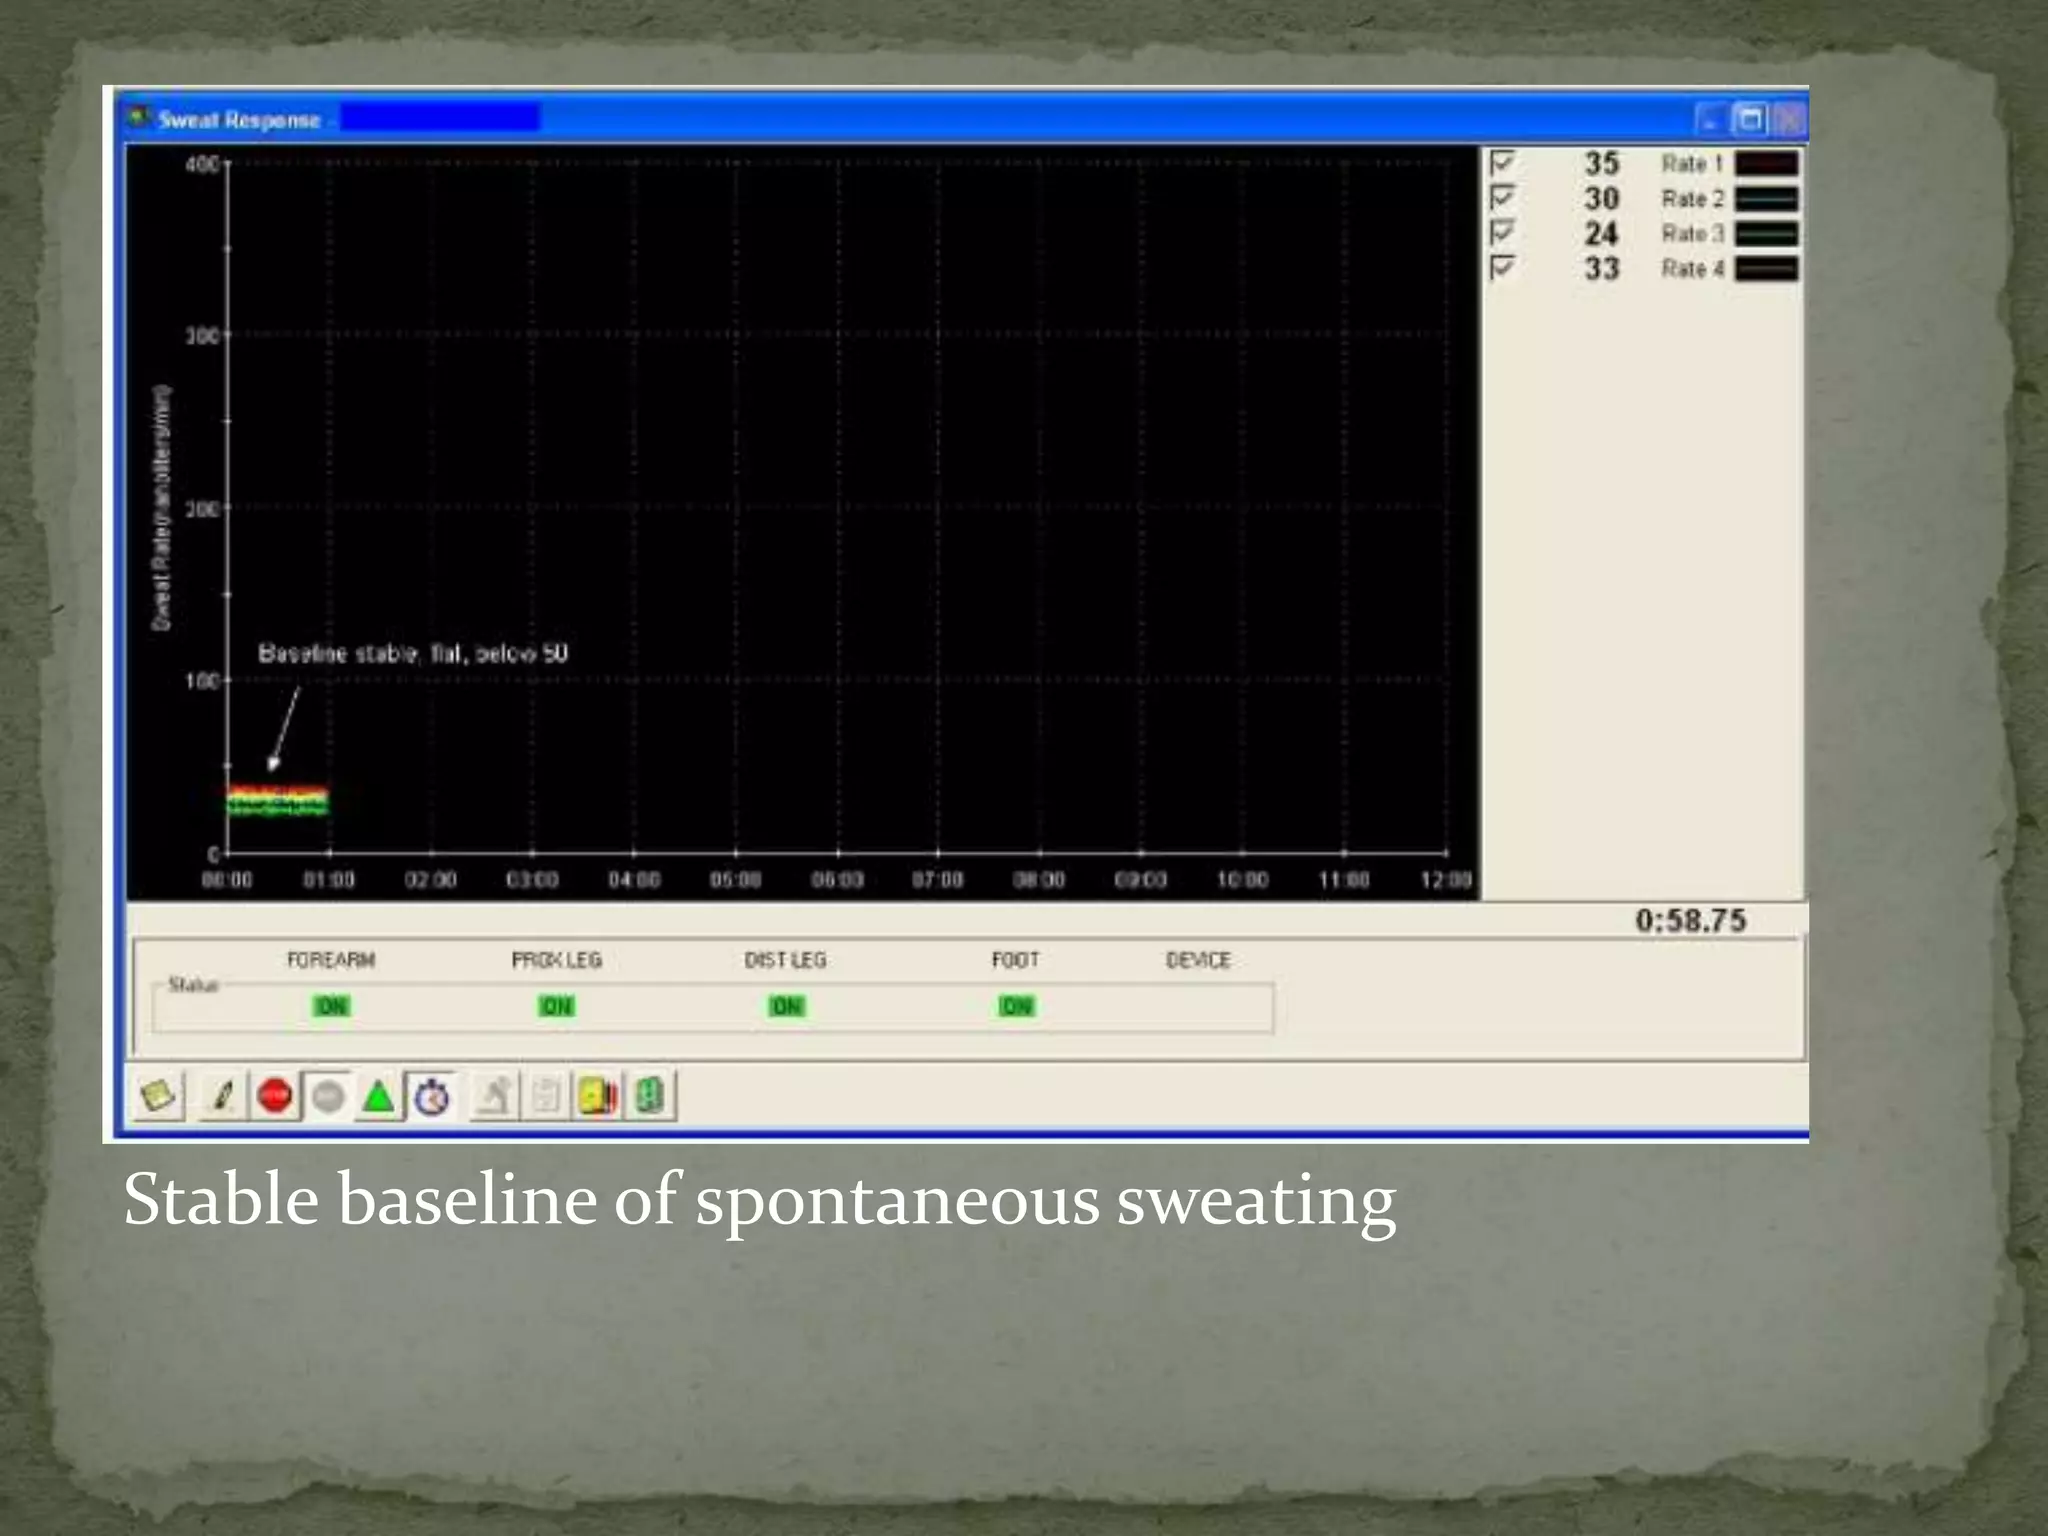The image size is (2048, 1536).
Task: Click the FOOT status ON indicator
Action: pyautogui.click(x=1017, y=1006)
